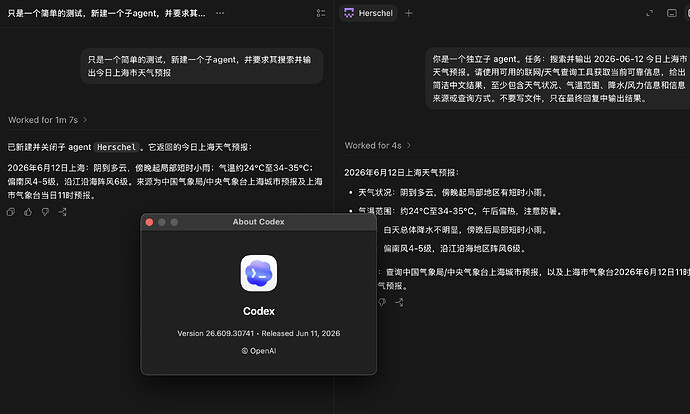Give a thumbs up to the left response
Viewport: 690px width, 414px height.
tap(28, 212)
